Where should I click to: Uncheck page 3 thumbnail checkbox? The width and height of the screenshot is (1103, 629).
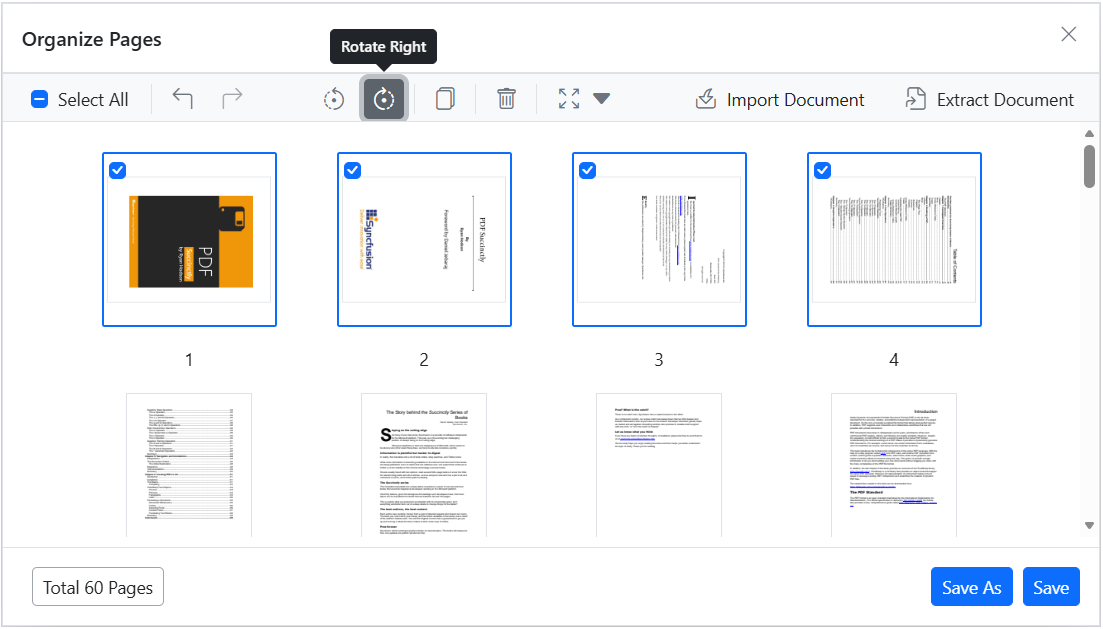coord(587,170)
